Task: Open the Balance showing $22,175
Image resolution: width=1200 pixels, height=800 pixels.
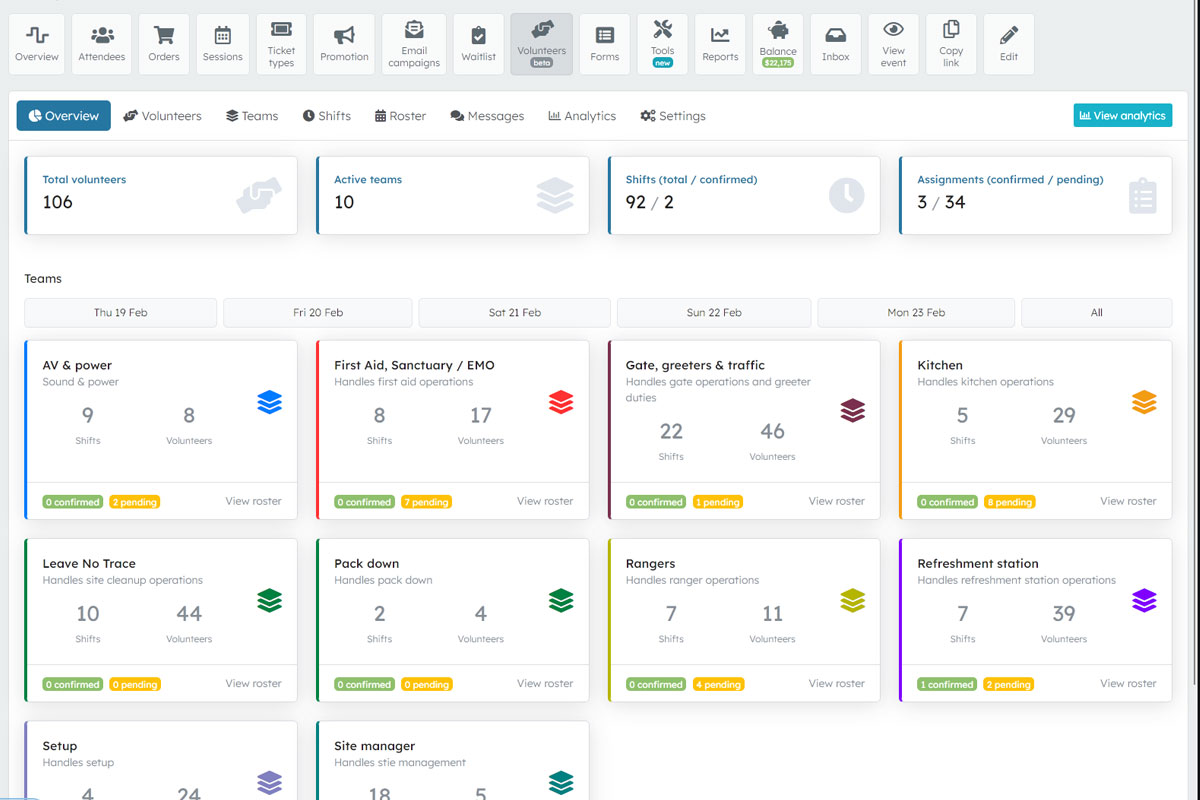Action: (777, 43)
